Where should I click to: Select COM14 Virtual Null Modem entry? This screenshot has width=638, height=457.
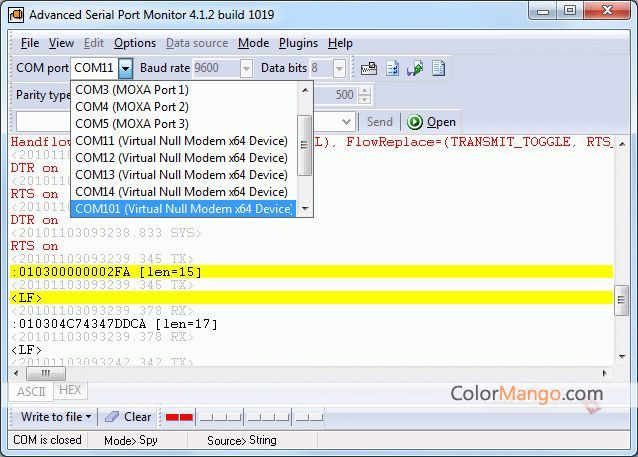click(184, 192)
